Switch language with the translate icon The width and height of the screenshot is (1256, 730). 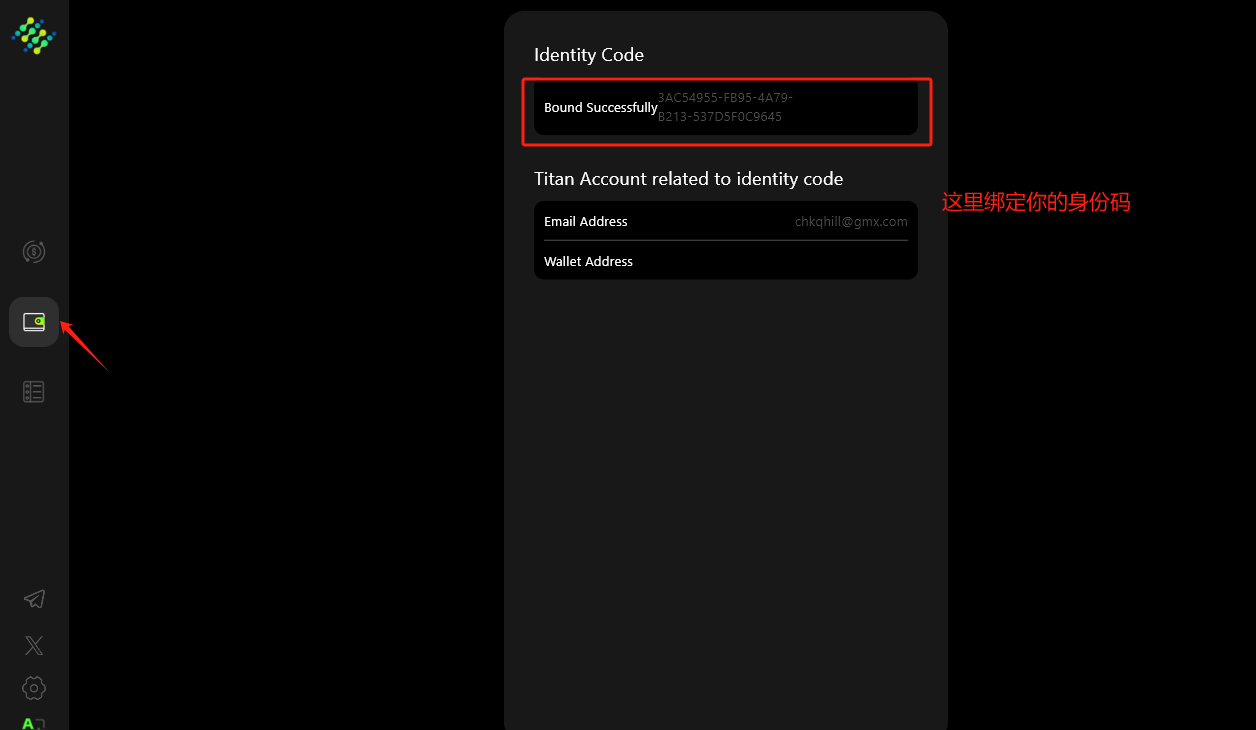point(34,723)
